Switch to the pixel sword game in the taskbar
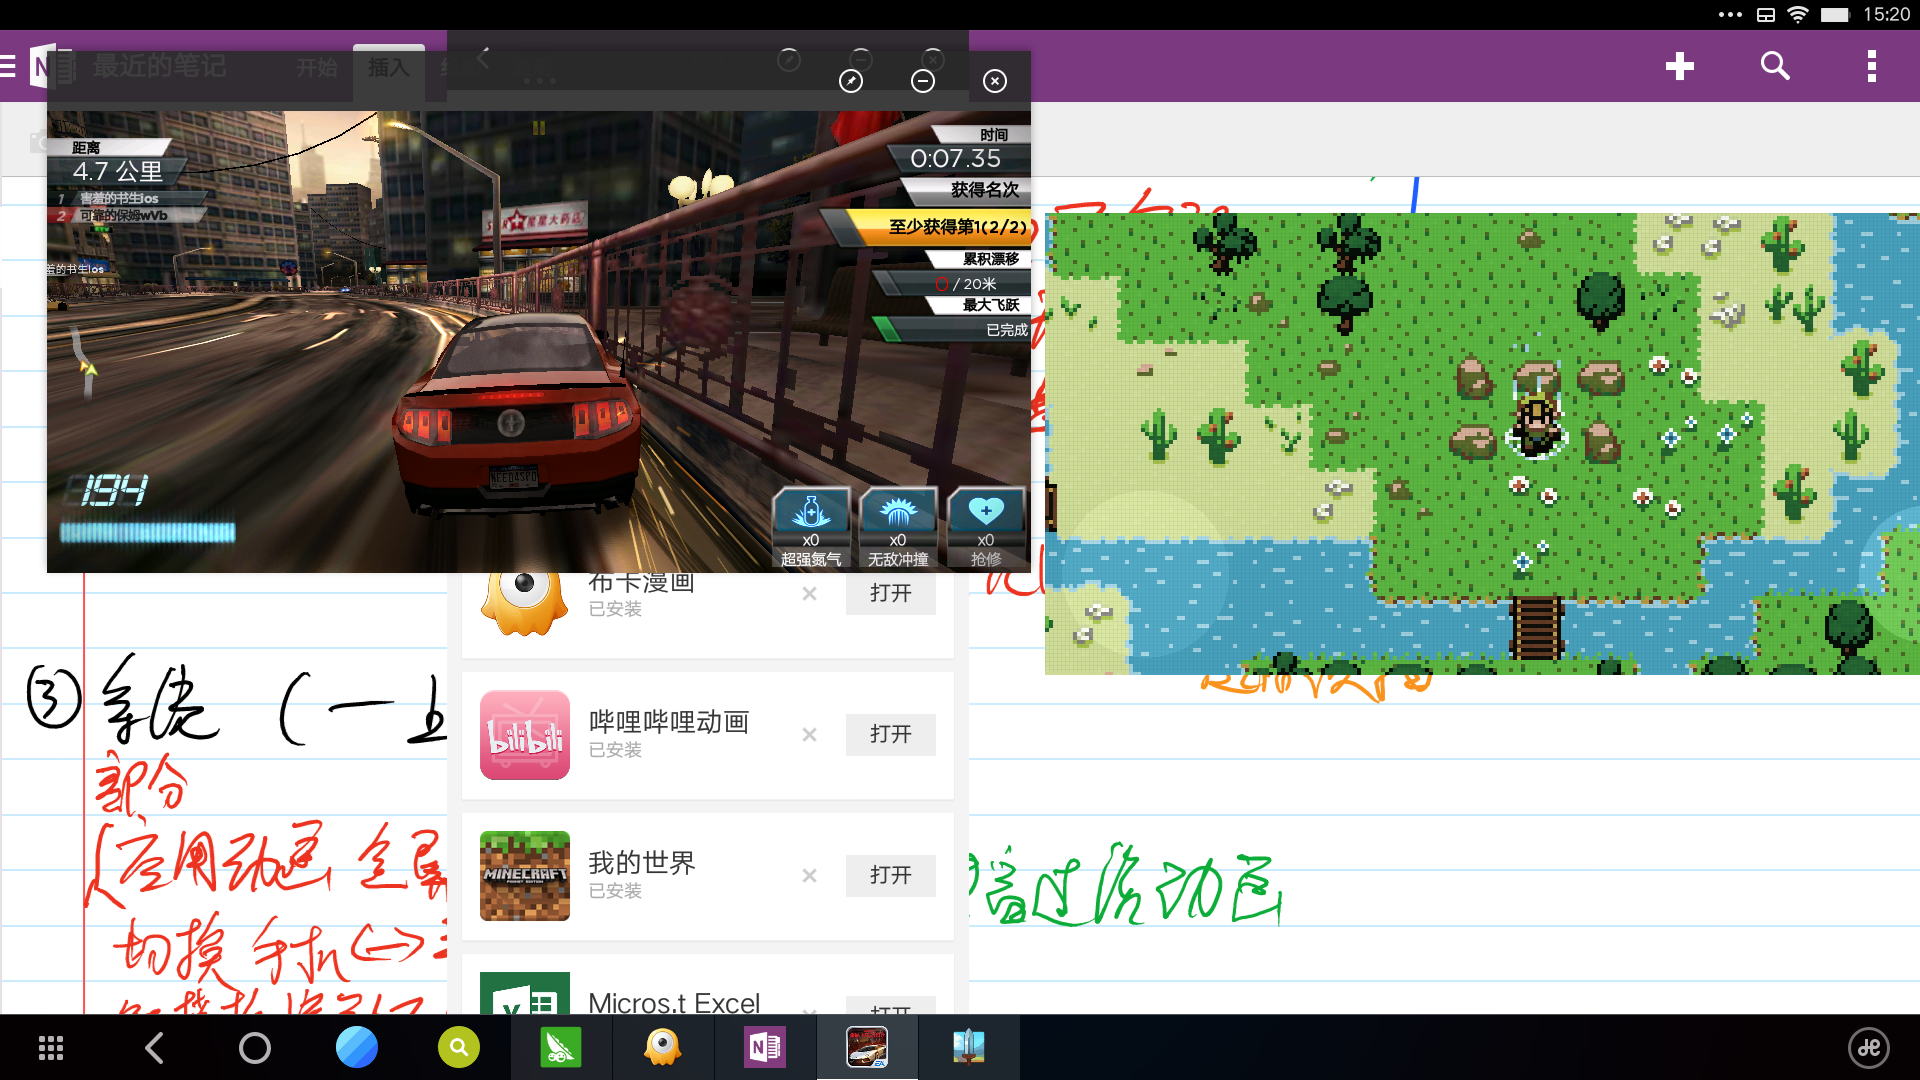The image size is (1920, 1080). (x=968, y=1048)
